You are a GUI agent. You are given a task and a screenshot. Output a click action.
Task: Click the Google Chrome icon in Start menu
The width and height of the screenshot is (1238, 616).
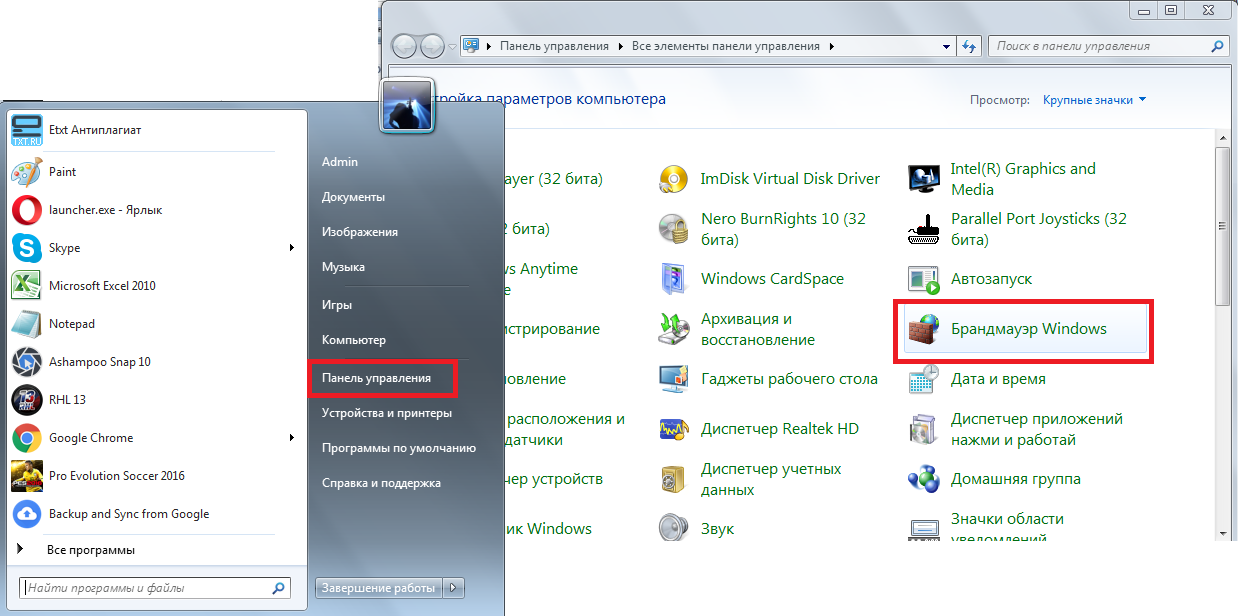[26, 438]
